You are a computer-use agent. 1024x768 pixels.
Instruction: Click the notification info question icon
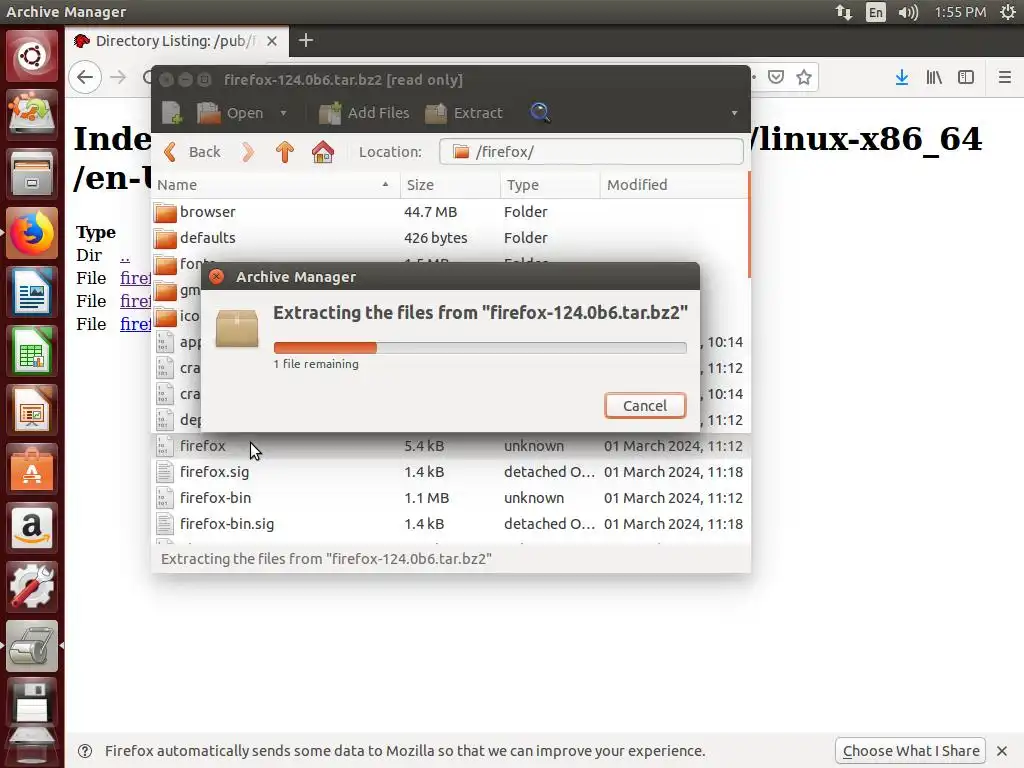(85, 751)
